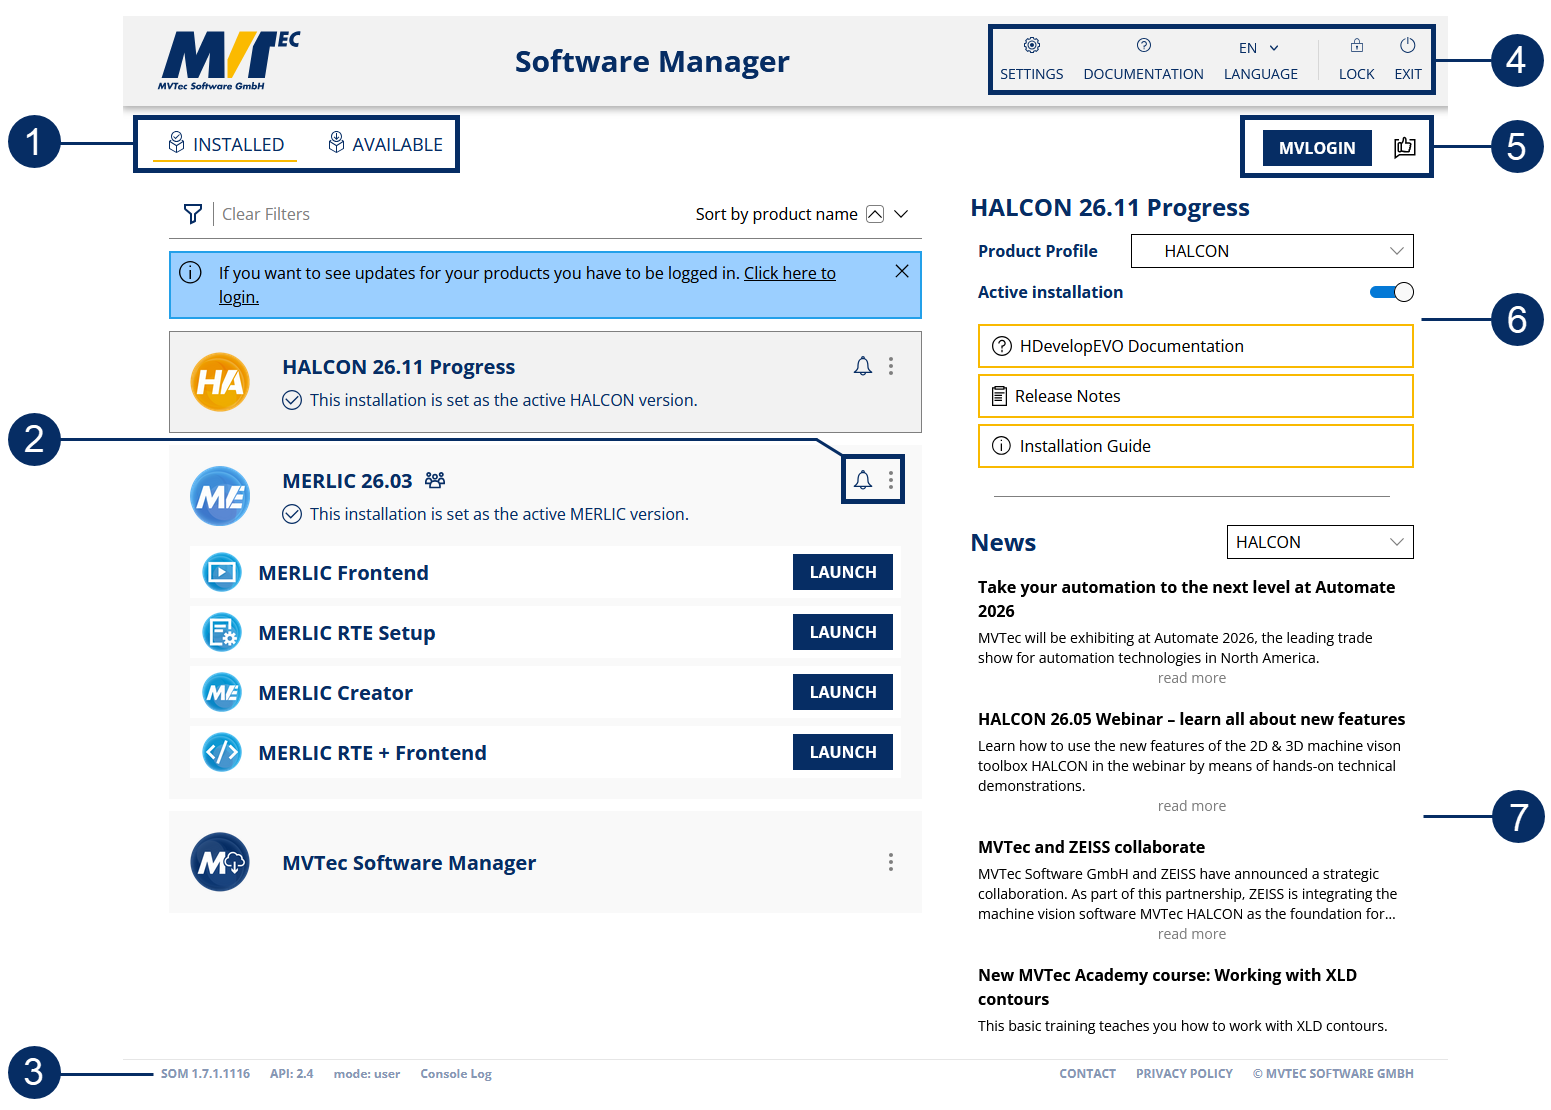This screenshot has height=1110, width=1551.
Task: Open the News product dropdown
Action: tap(1320, 542)
